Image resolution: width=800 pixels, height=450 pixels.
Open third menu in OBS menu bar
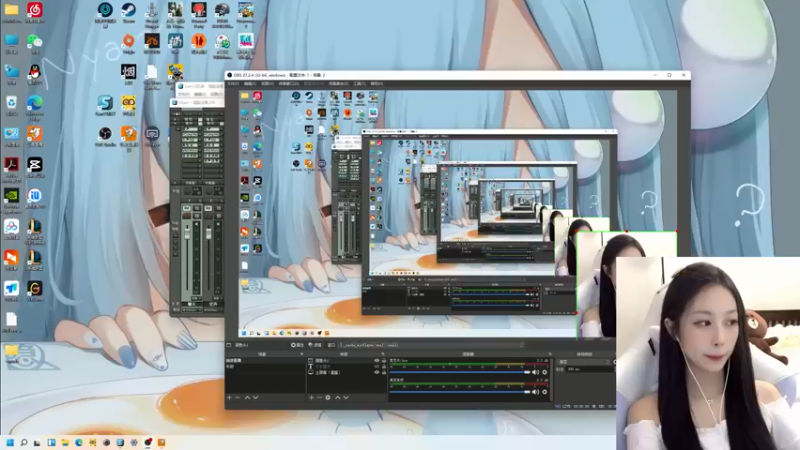pos(267,84)
